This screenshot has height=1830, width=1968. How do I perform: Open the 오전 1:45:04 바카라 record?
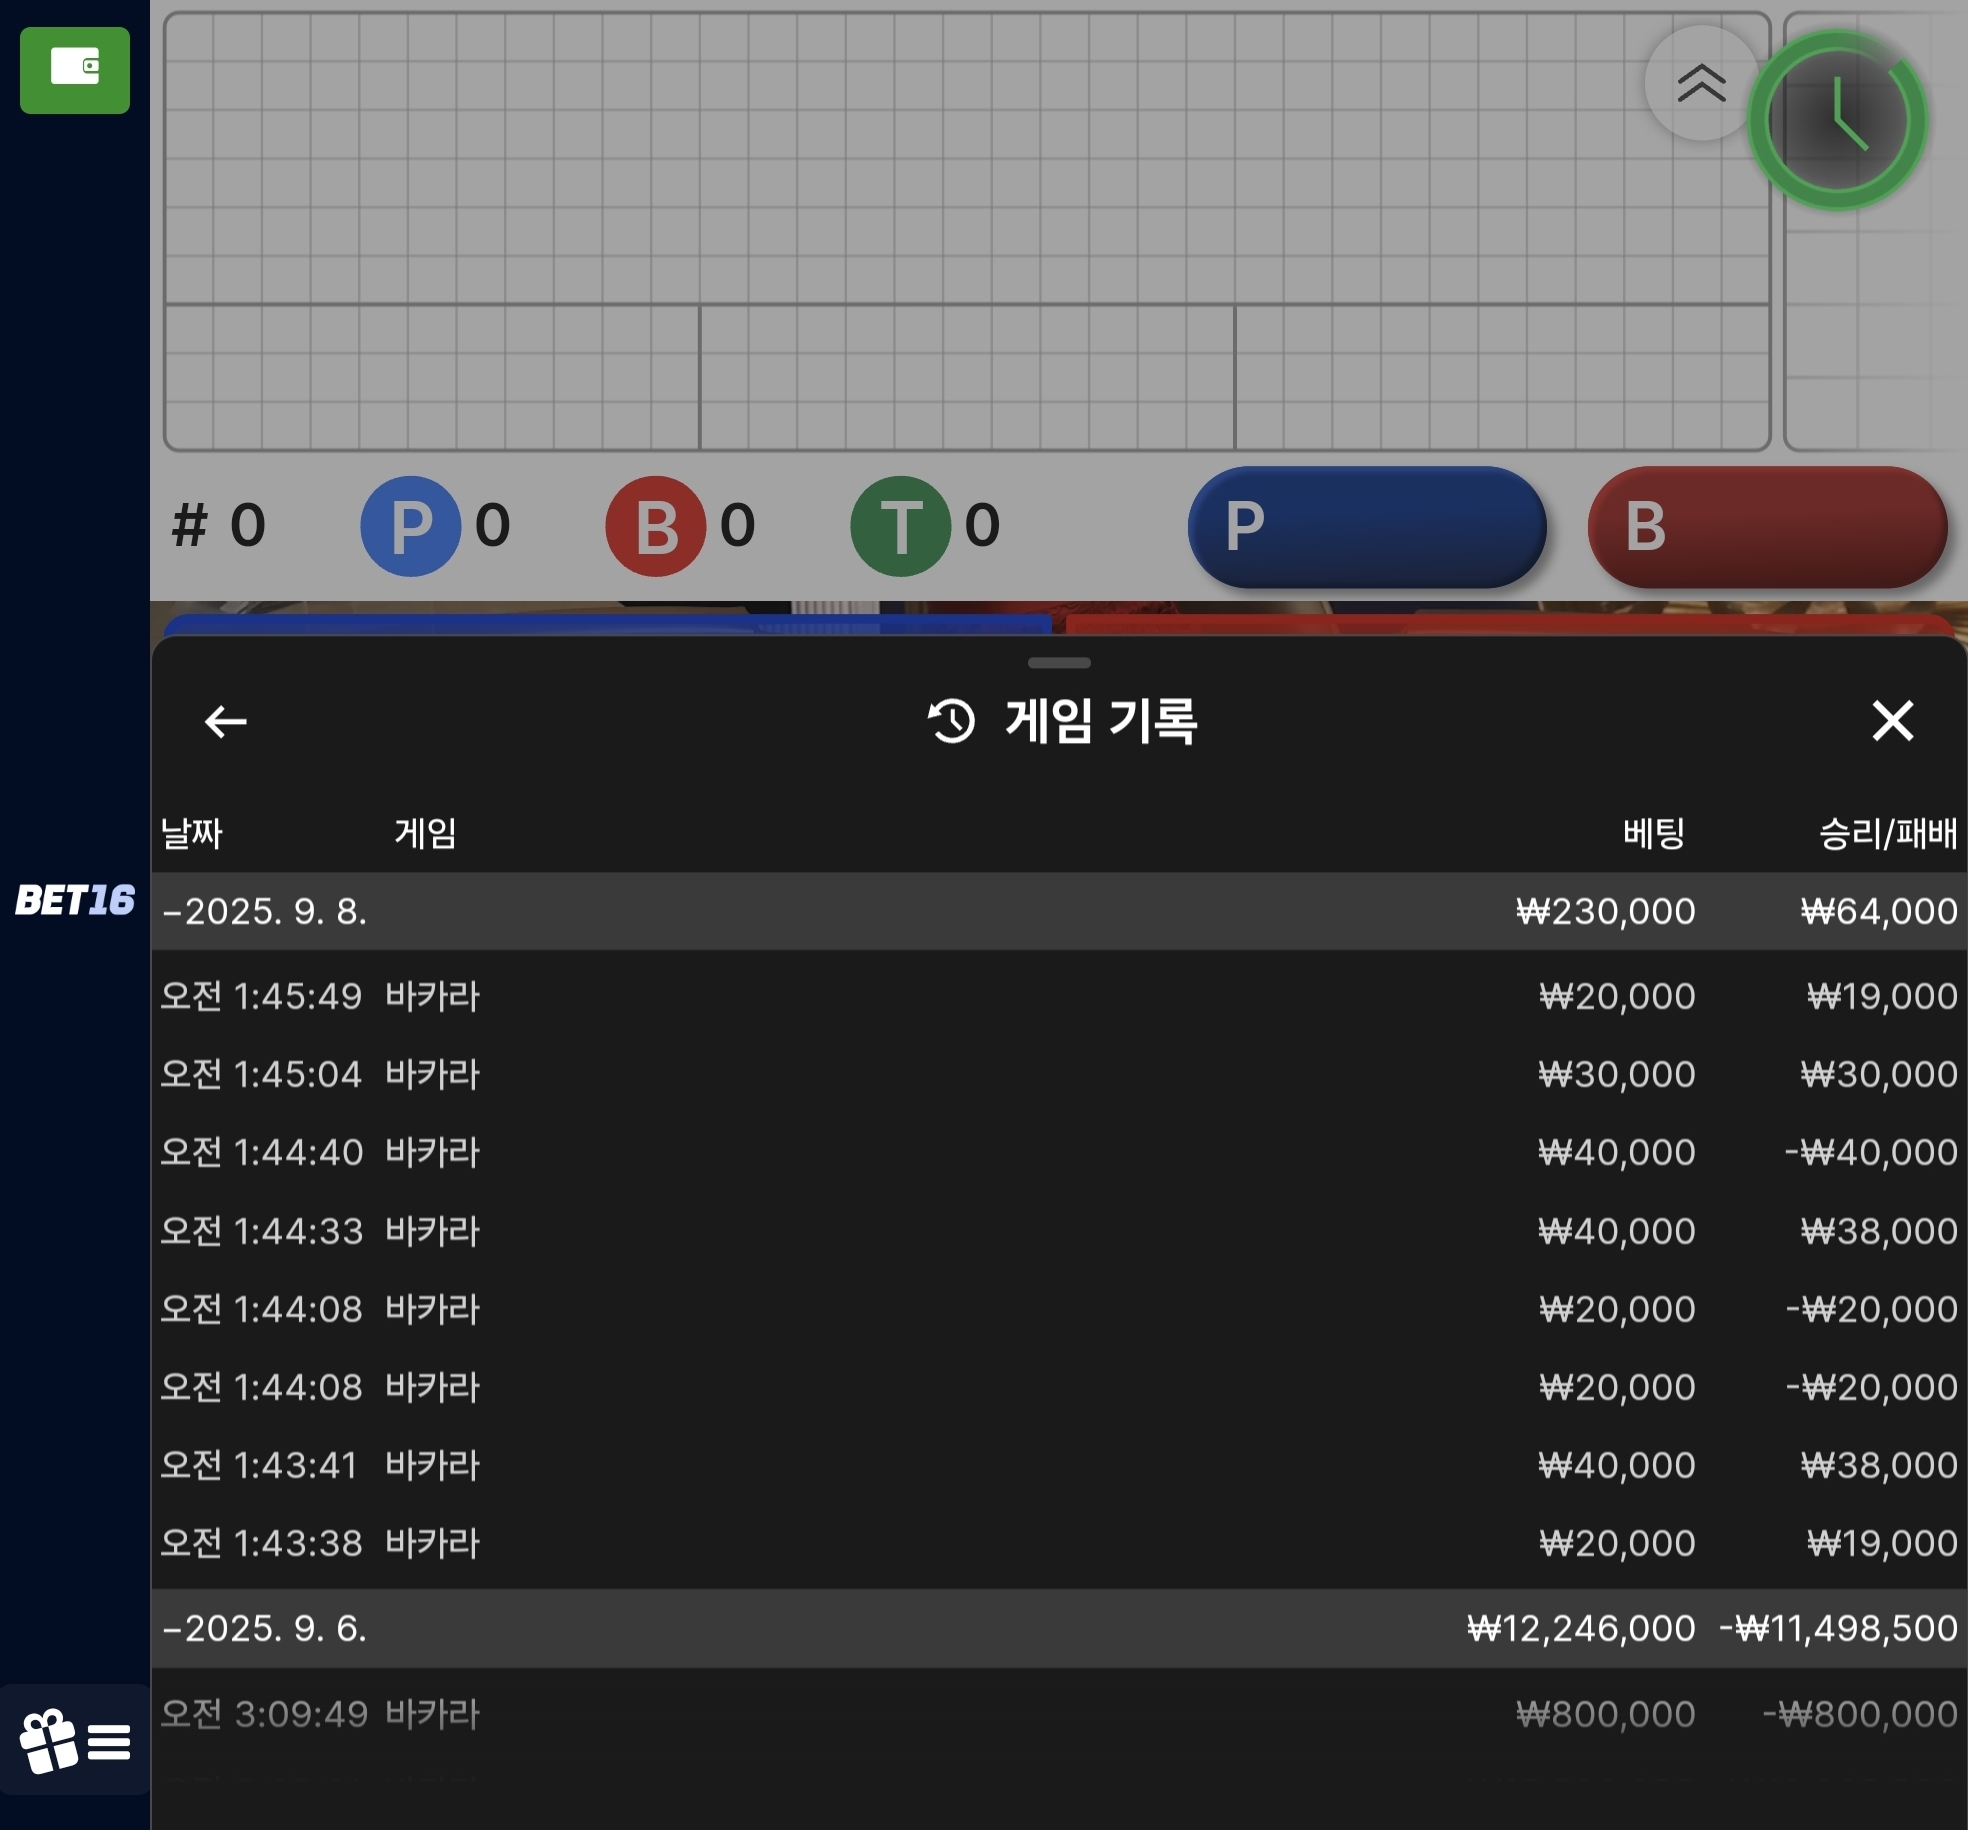point(1059,1074)
